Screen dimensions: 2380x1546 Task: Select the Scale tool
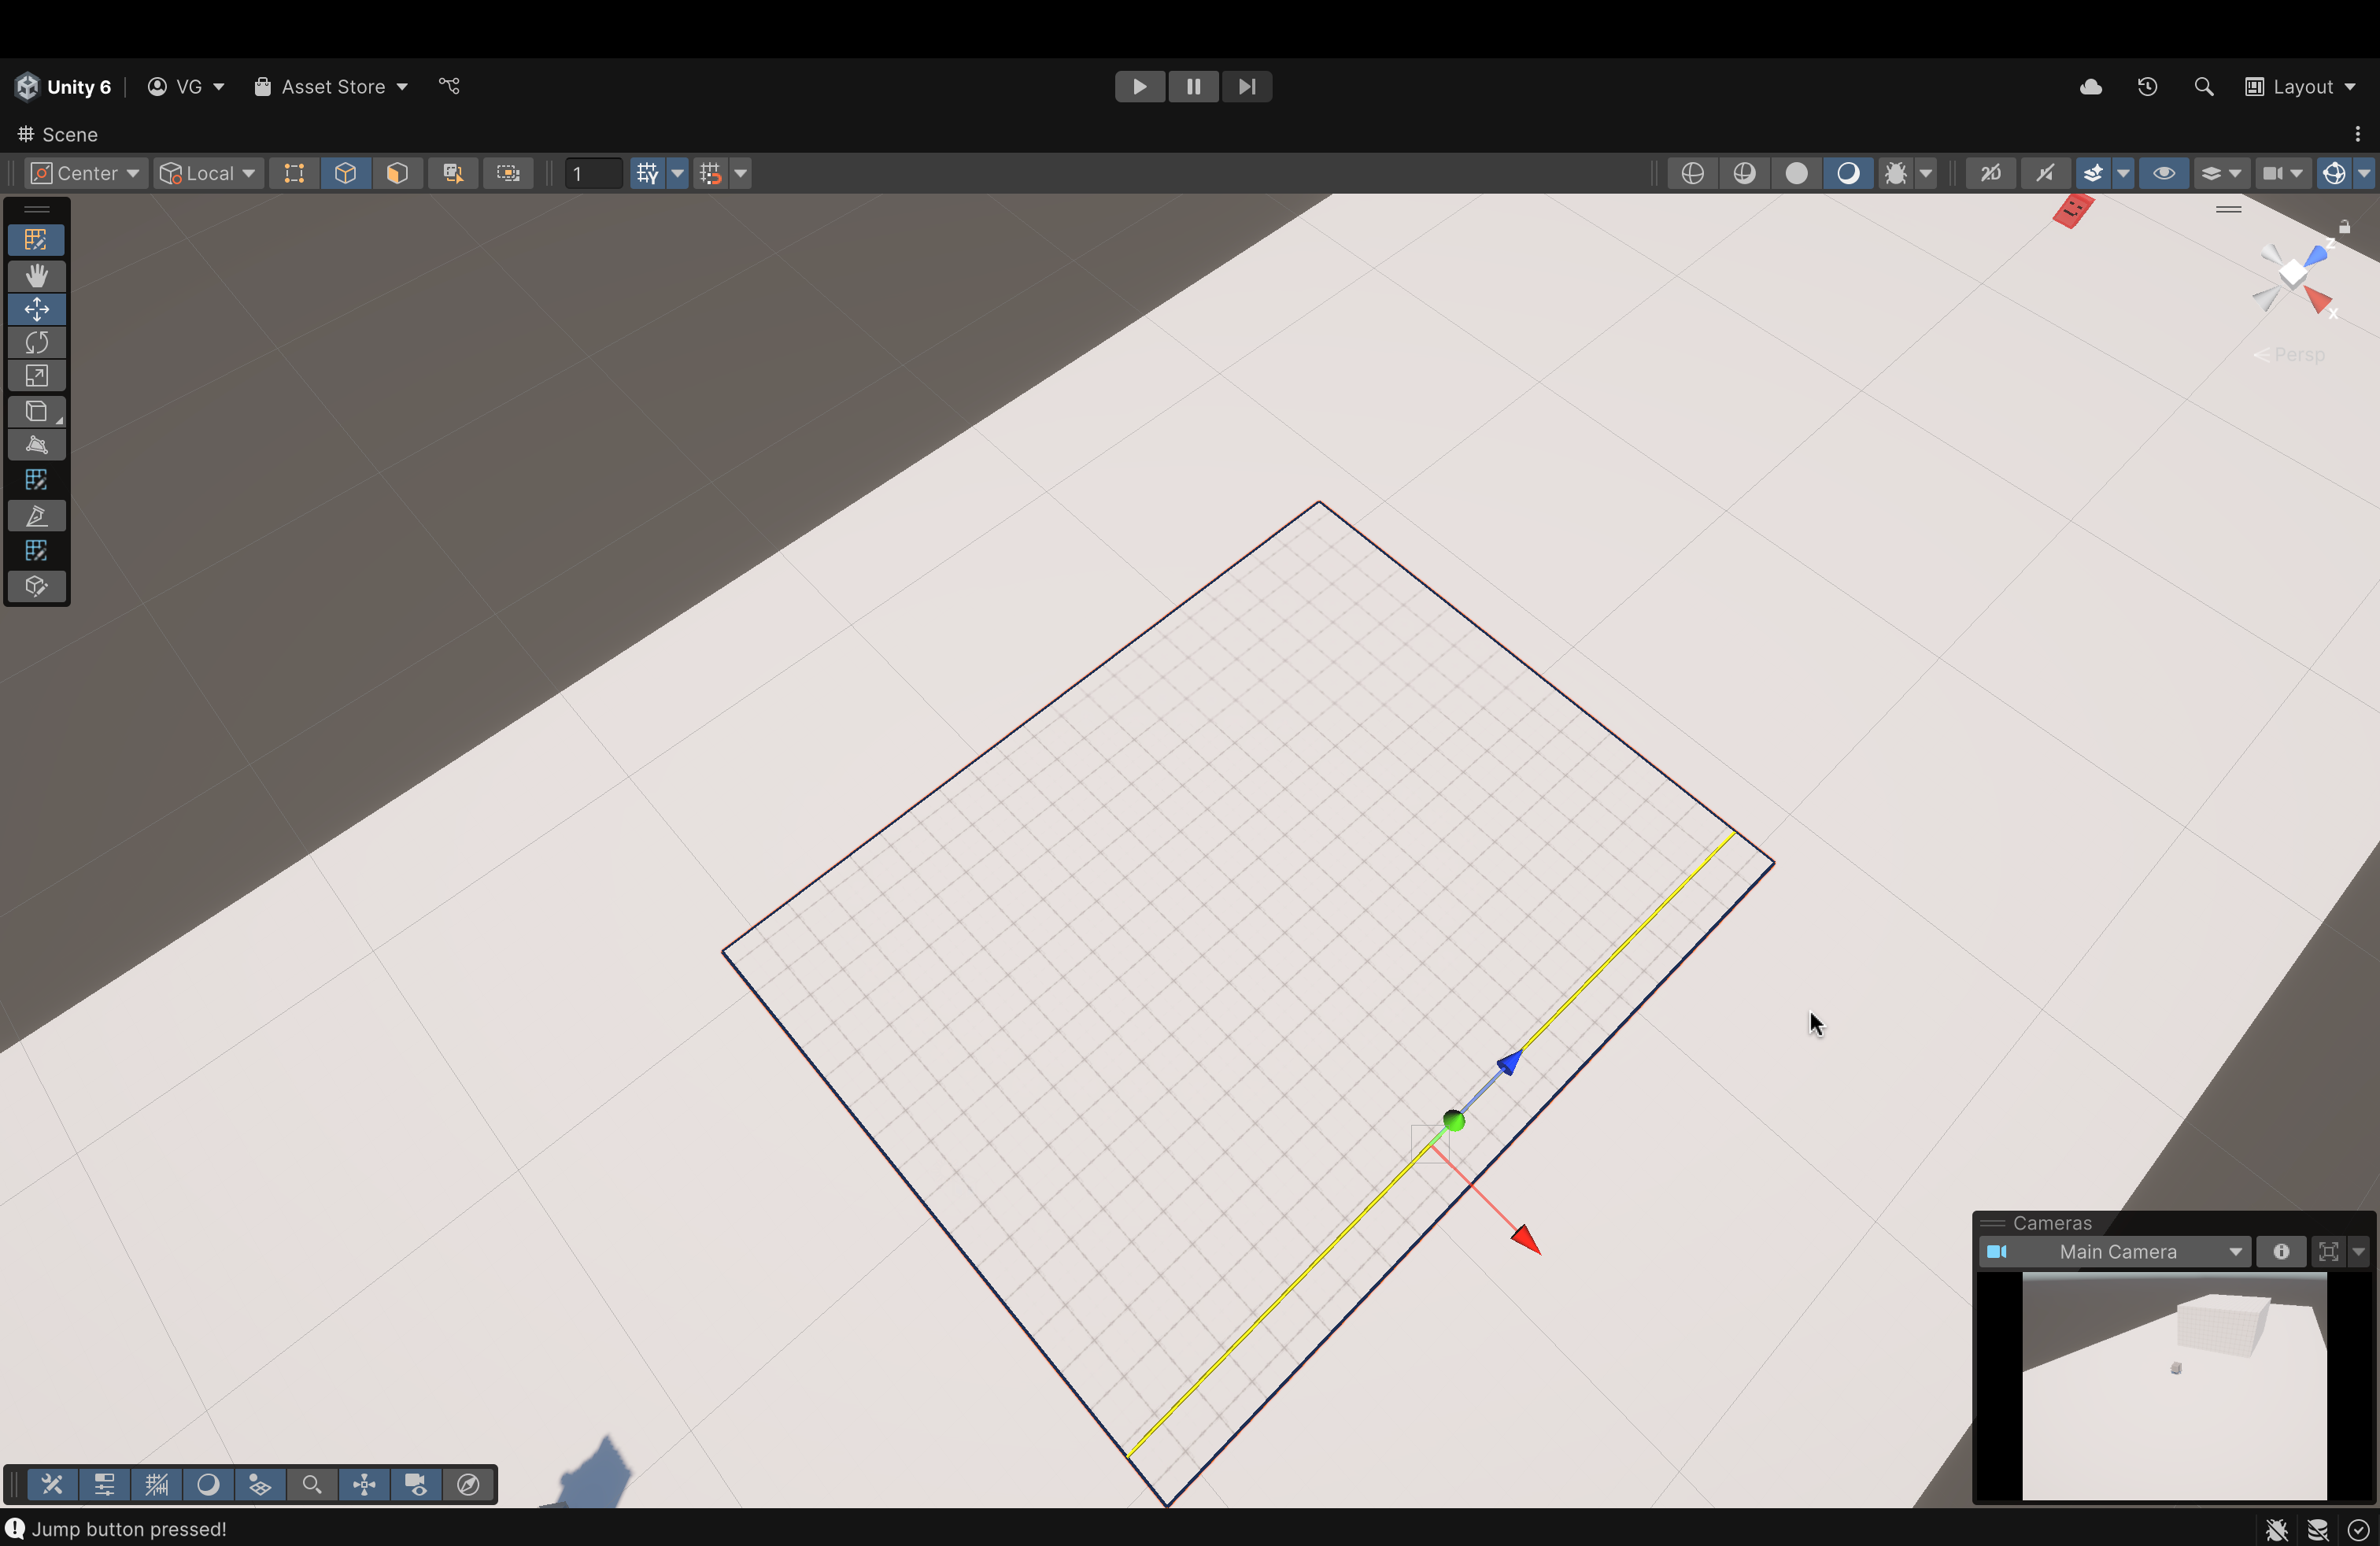pyautogui.click(x=36, y=377)
